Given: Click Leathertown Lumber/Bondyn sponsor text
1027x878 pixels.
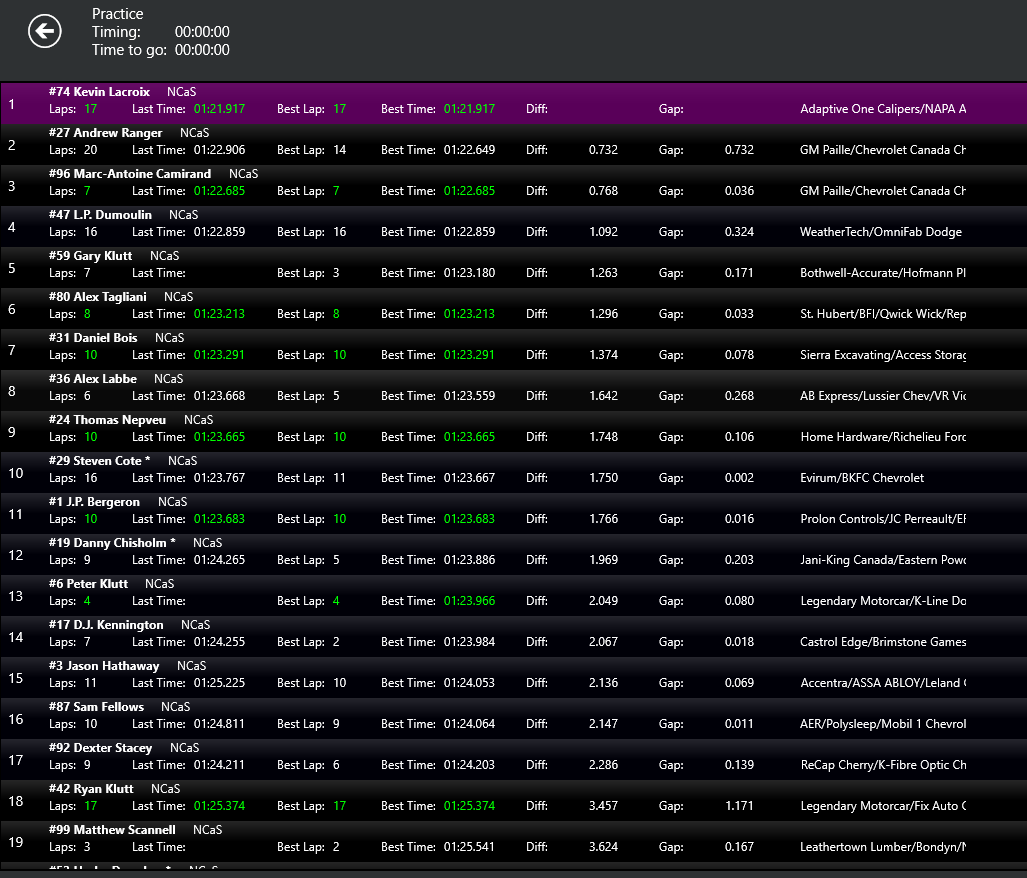Looking at the screenshot, I should coord(883,847).
